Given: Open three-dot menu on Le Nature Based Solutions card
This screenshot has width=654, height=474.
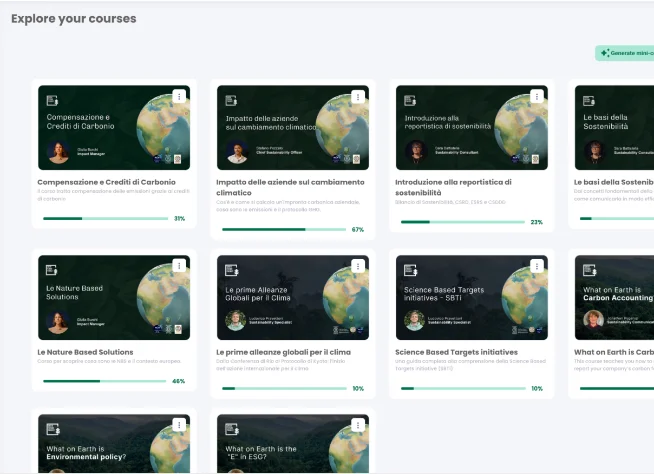Looking at the screenshot, I should pyautogui.click(x=179, y=266).
